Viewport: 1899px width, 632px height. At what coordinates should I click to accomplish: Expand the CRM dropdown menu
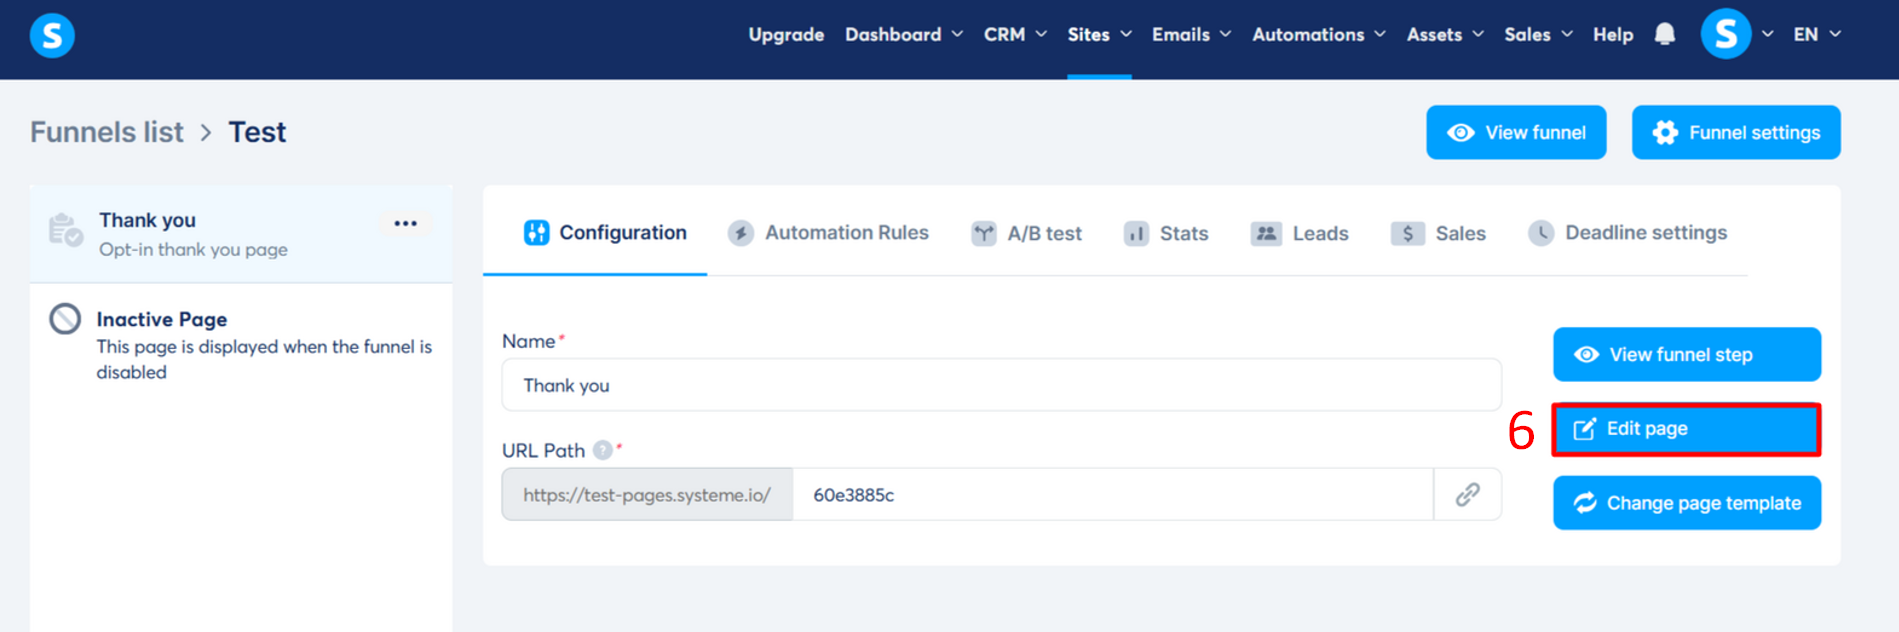(1015, 34)
